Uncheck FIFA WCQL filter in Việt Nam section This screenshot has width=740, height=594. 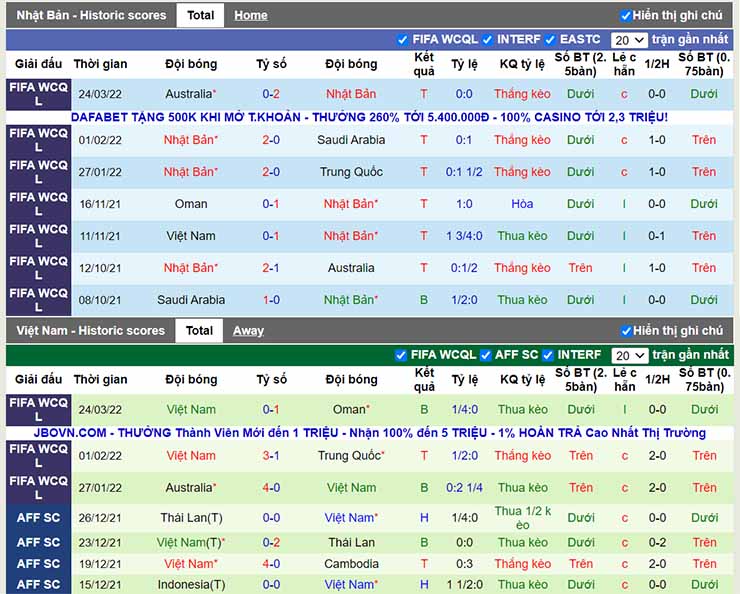pos(401,355)
